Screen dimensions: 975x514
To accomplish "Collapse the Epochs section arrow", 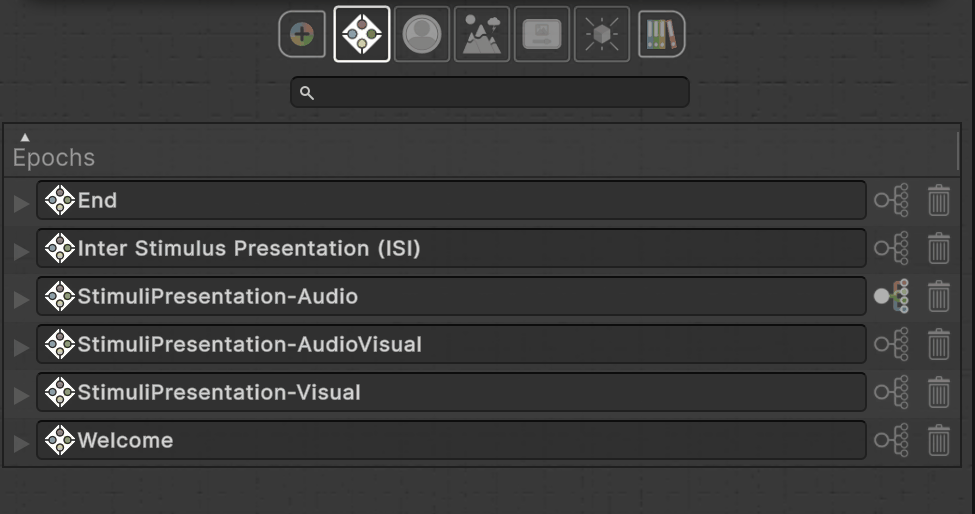I will pyautogui.click(x=25, y=137).
